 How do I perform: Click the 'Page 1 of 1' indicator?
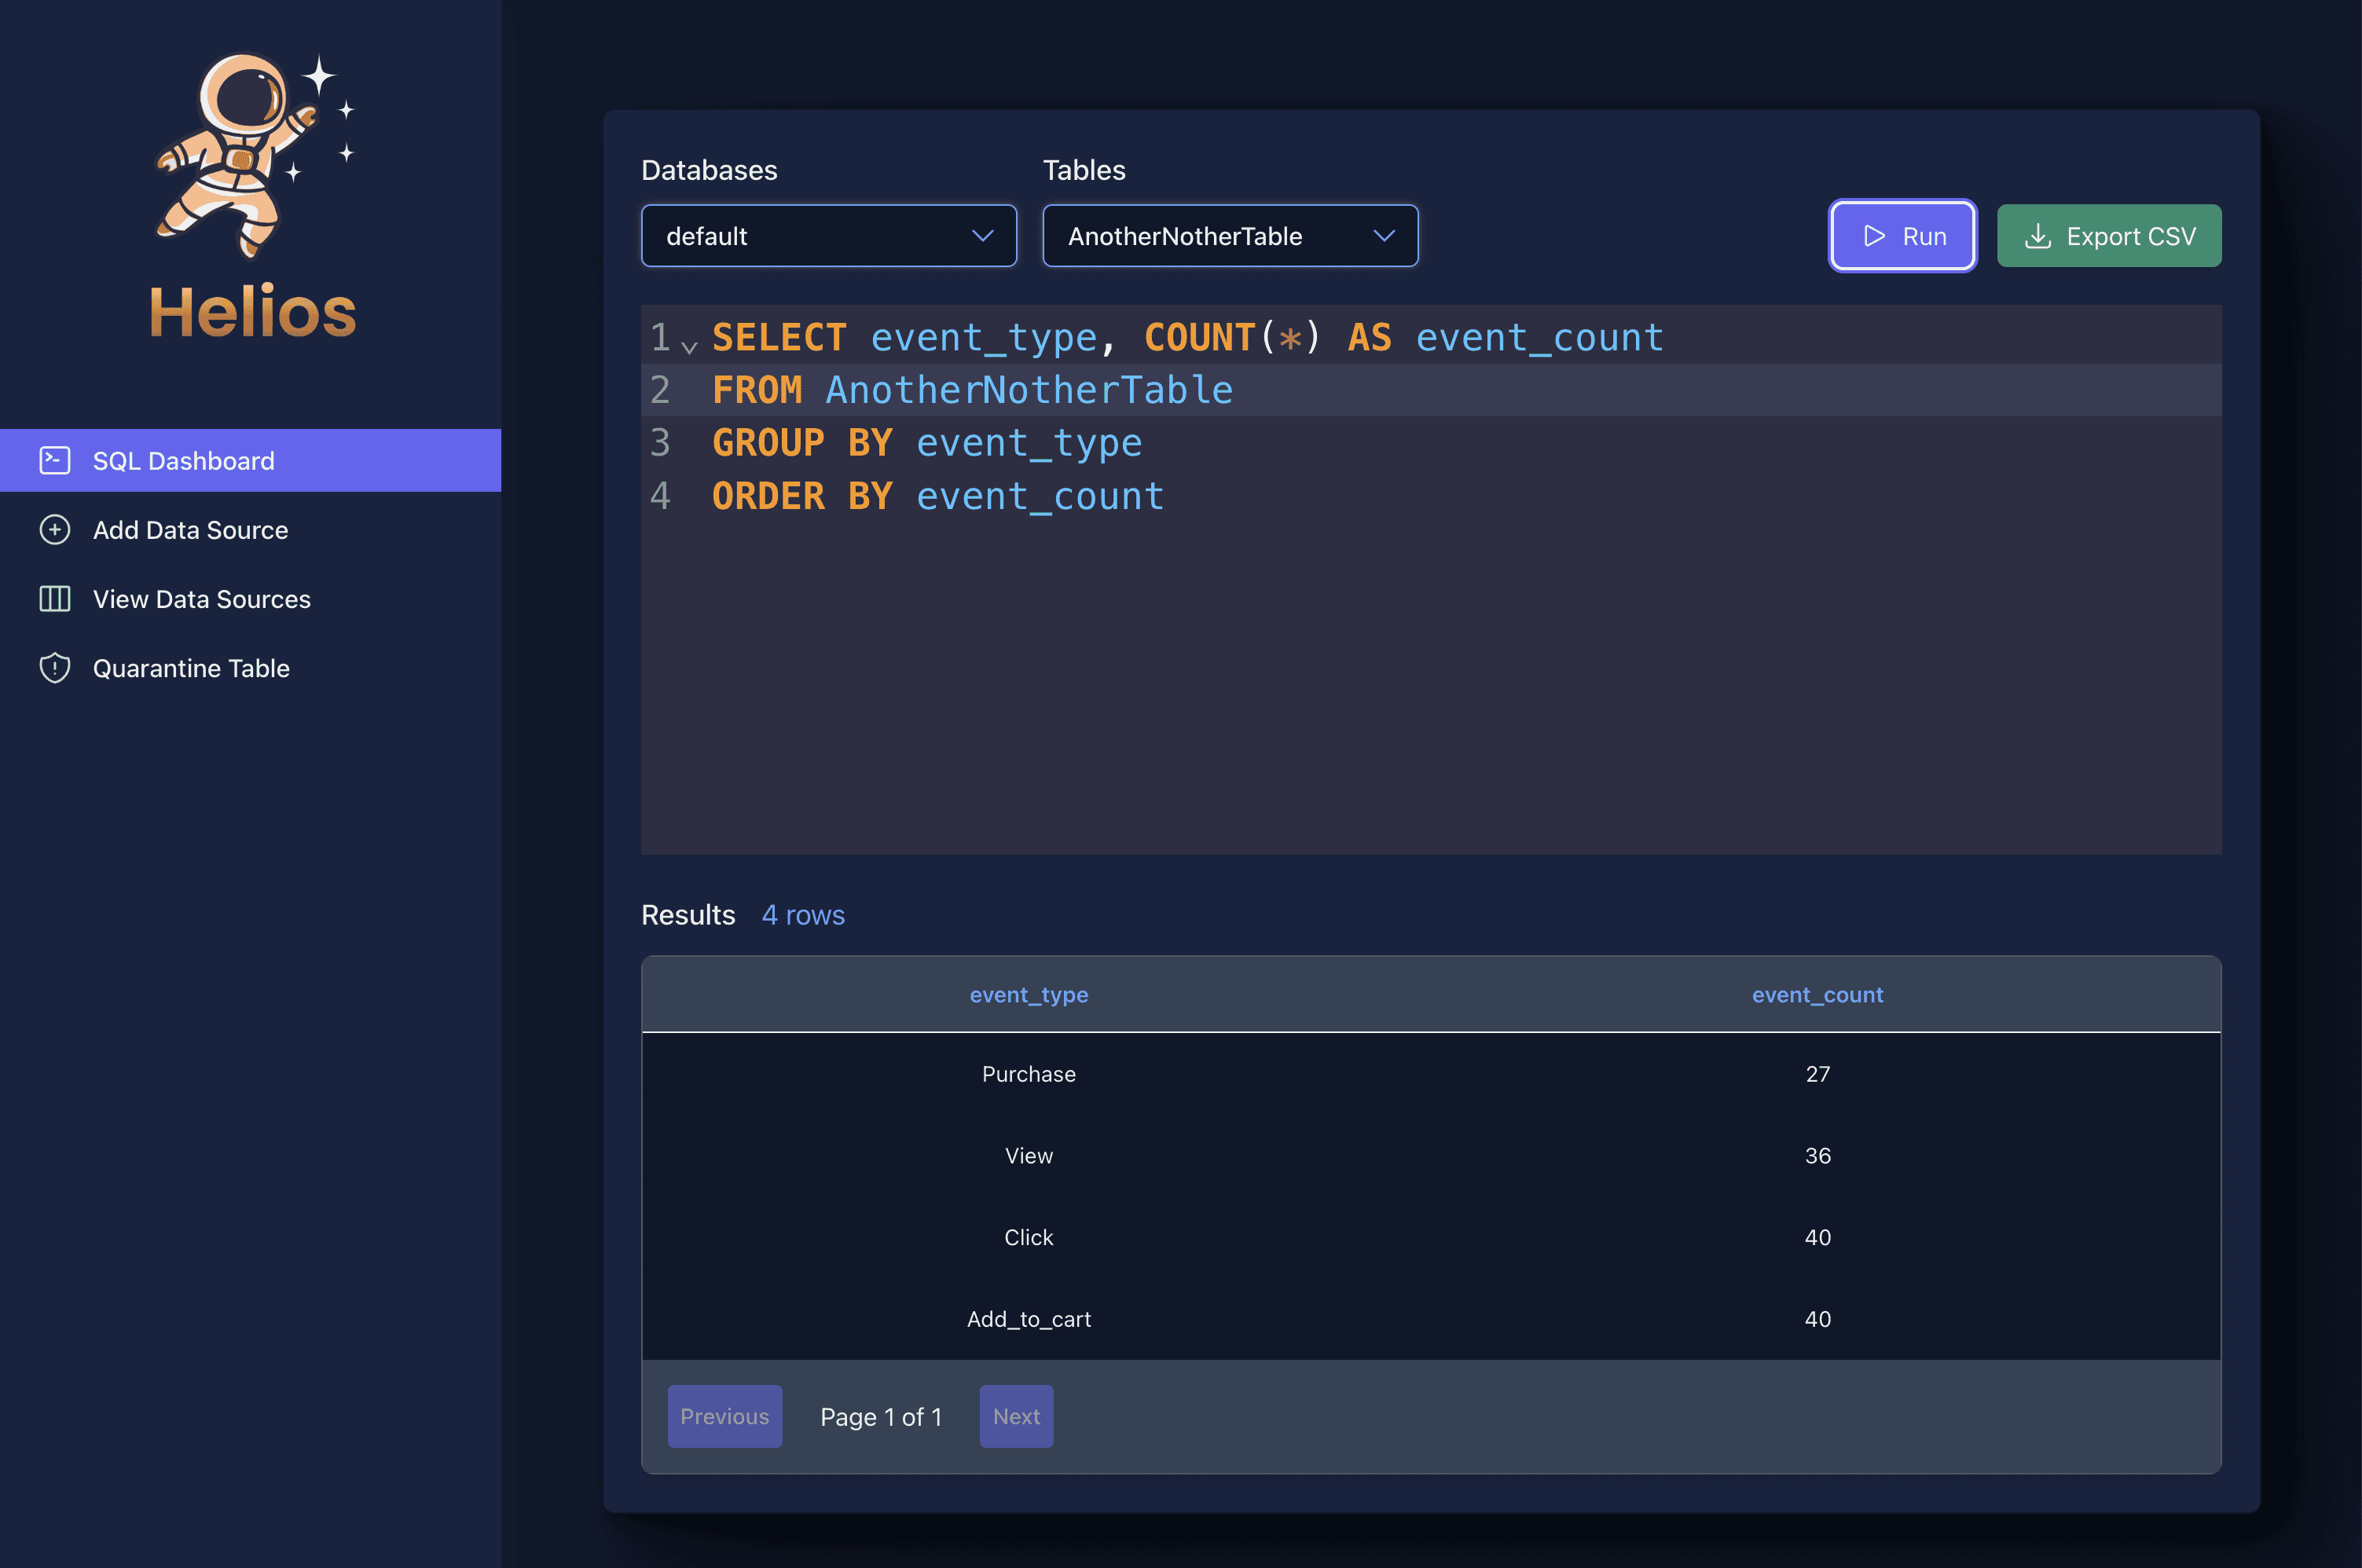tap(881, 1417)
